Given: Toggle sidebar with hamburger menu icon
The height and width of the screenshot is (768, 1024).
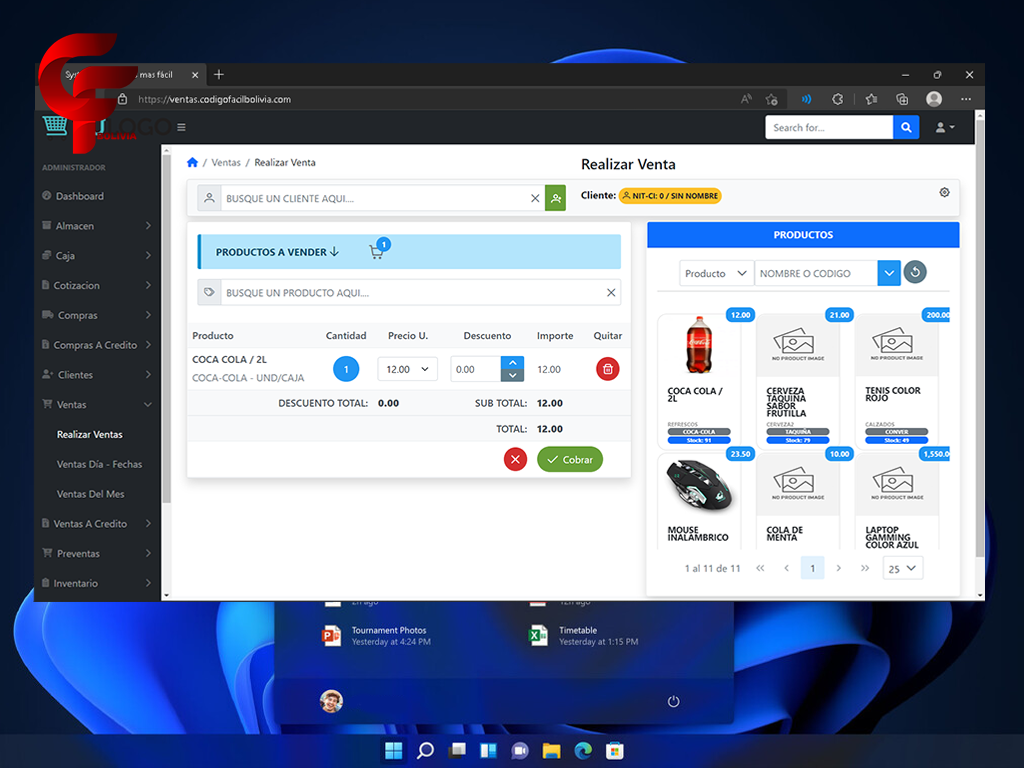Looking at the screenshot, I should (181, 127).
